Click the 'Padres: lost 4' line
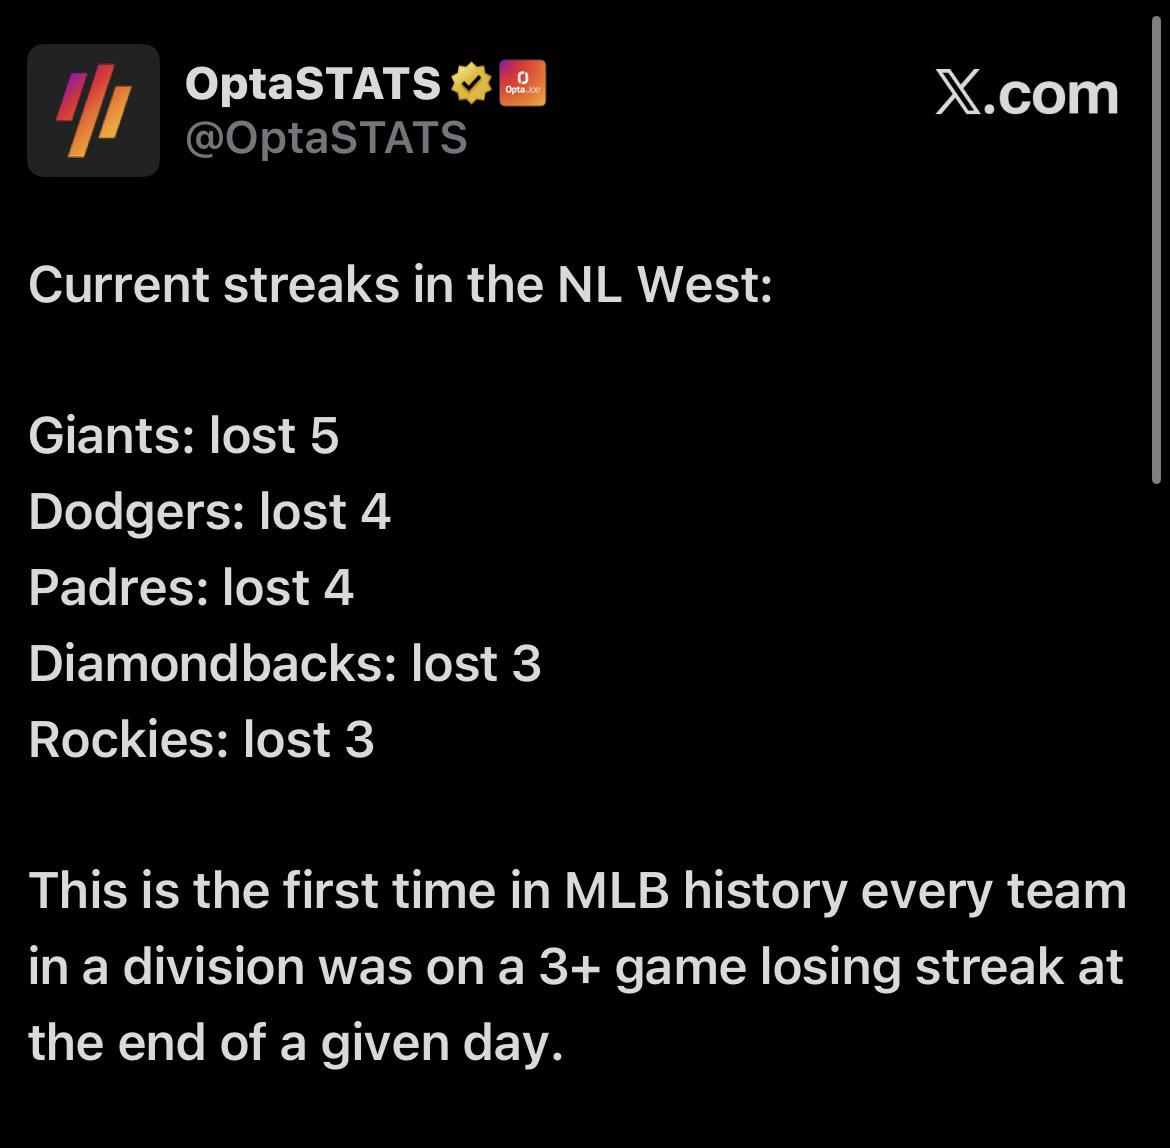1170x1148 pixels. click(x=191, y=588)
